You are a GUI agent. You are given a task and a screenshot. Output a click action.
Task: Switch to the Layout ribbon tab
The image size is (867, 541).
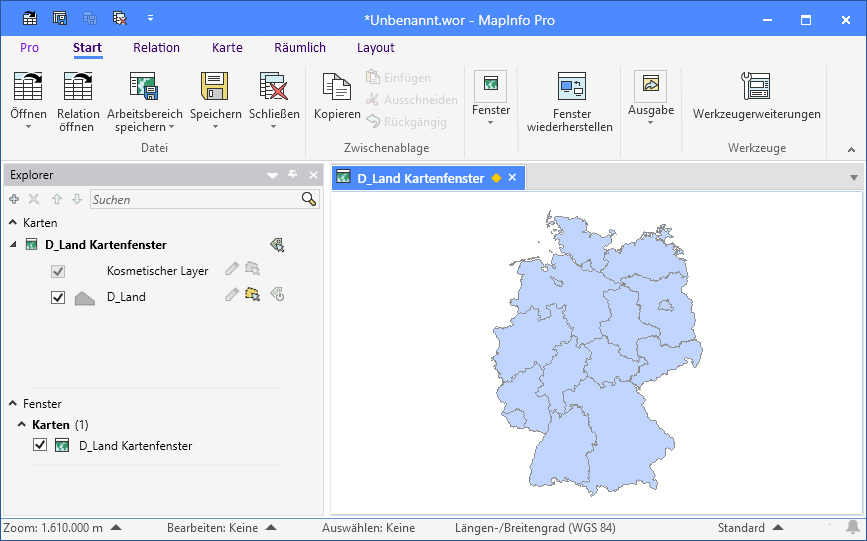pos(375,48)
